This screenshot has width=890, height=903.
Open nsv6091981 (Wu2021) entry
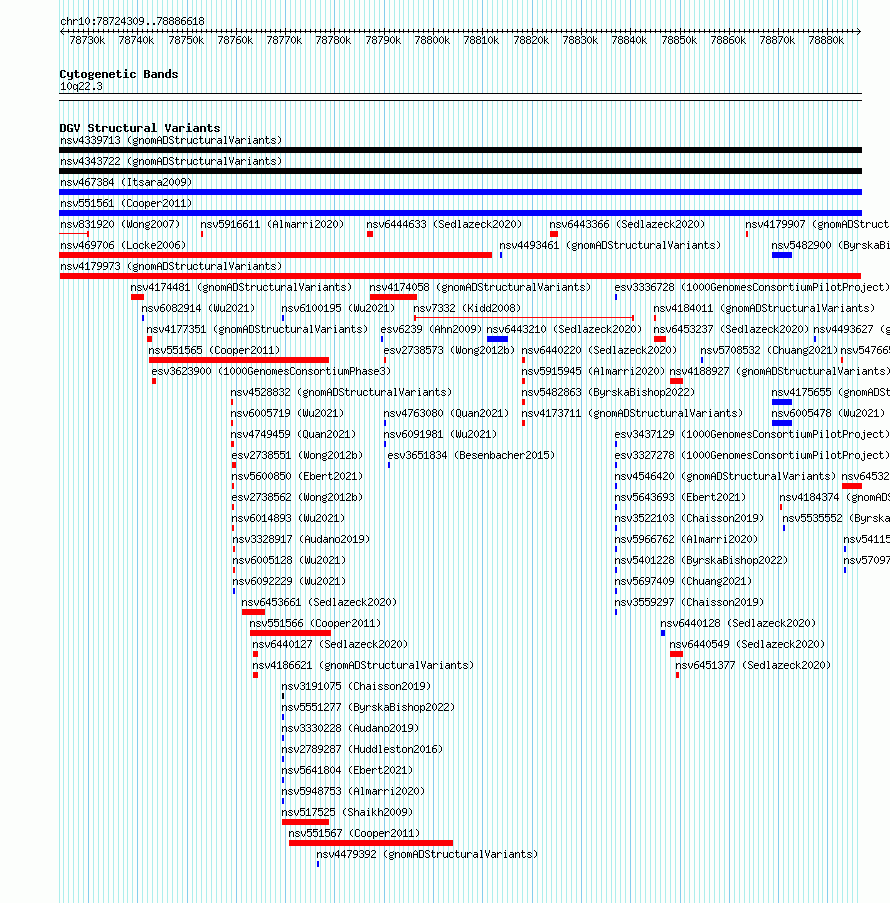440,435
